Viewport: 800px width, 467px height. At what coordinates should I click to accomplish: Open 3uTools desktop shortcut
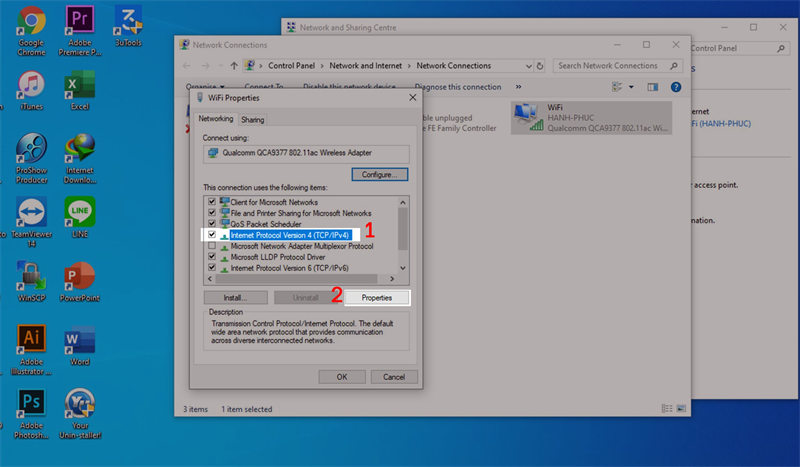[128, 27]
